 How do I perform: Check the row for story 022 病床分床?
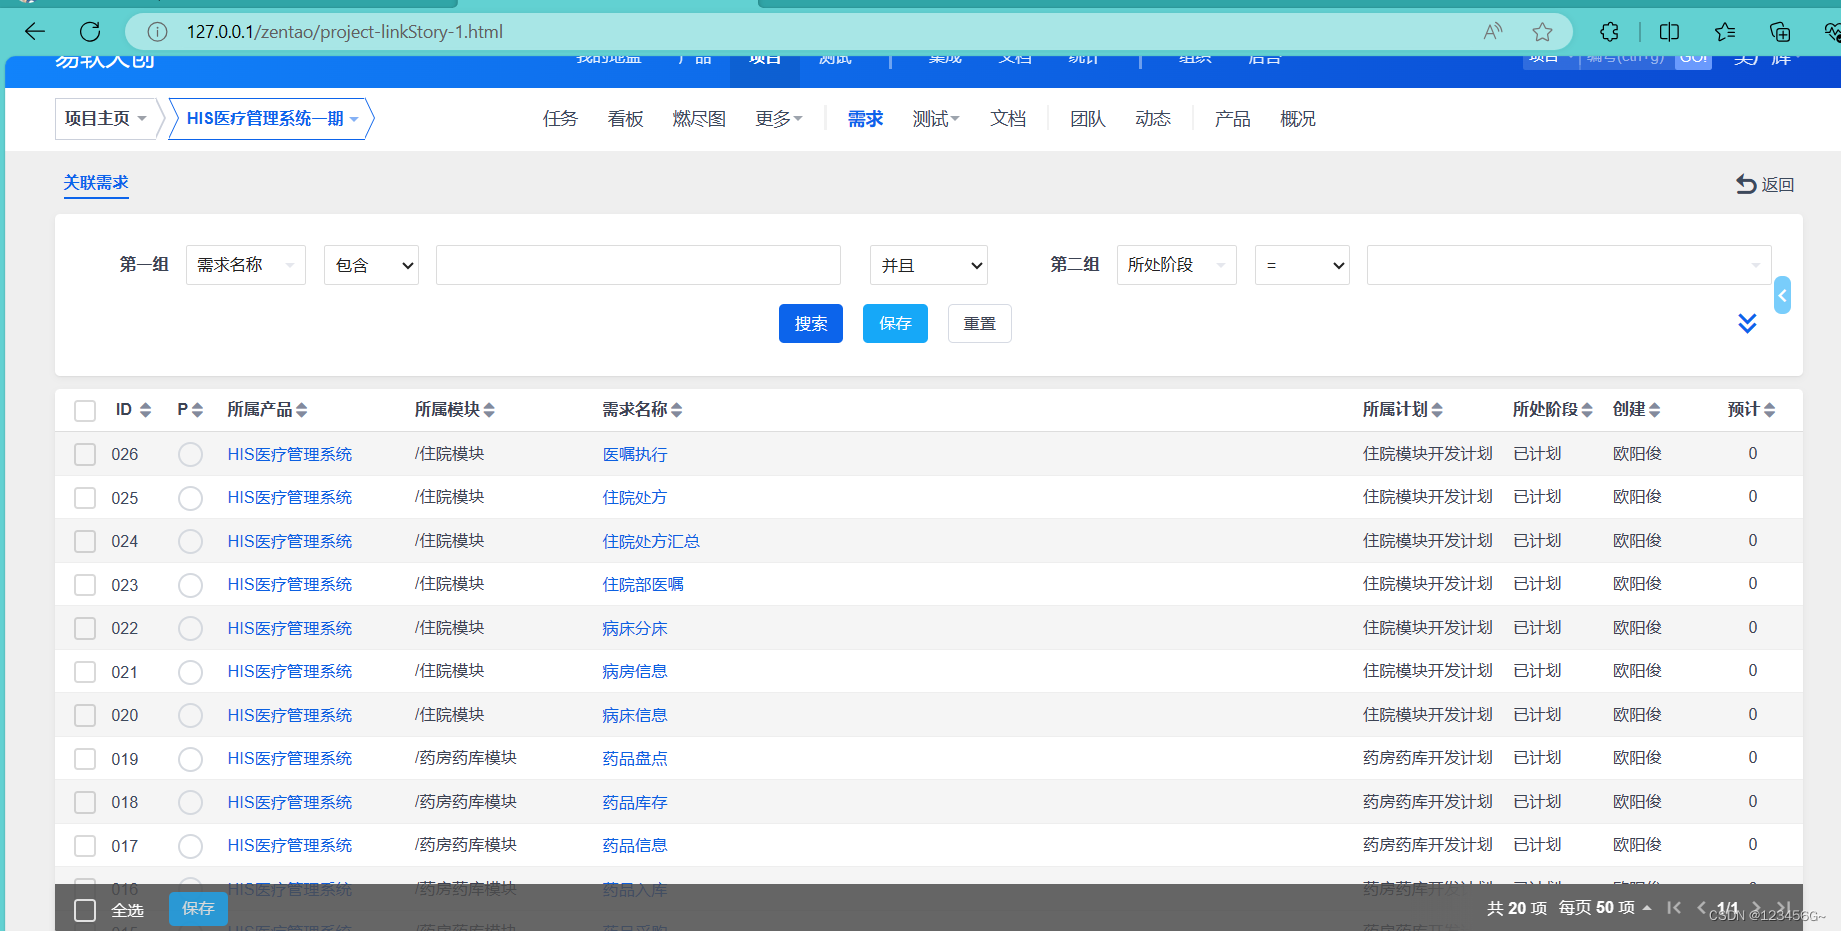pos(85,629)
